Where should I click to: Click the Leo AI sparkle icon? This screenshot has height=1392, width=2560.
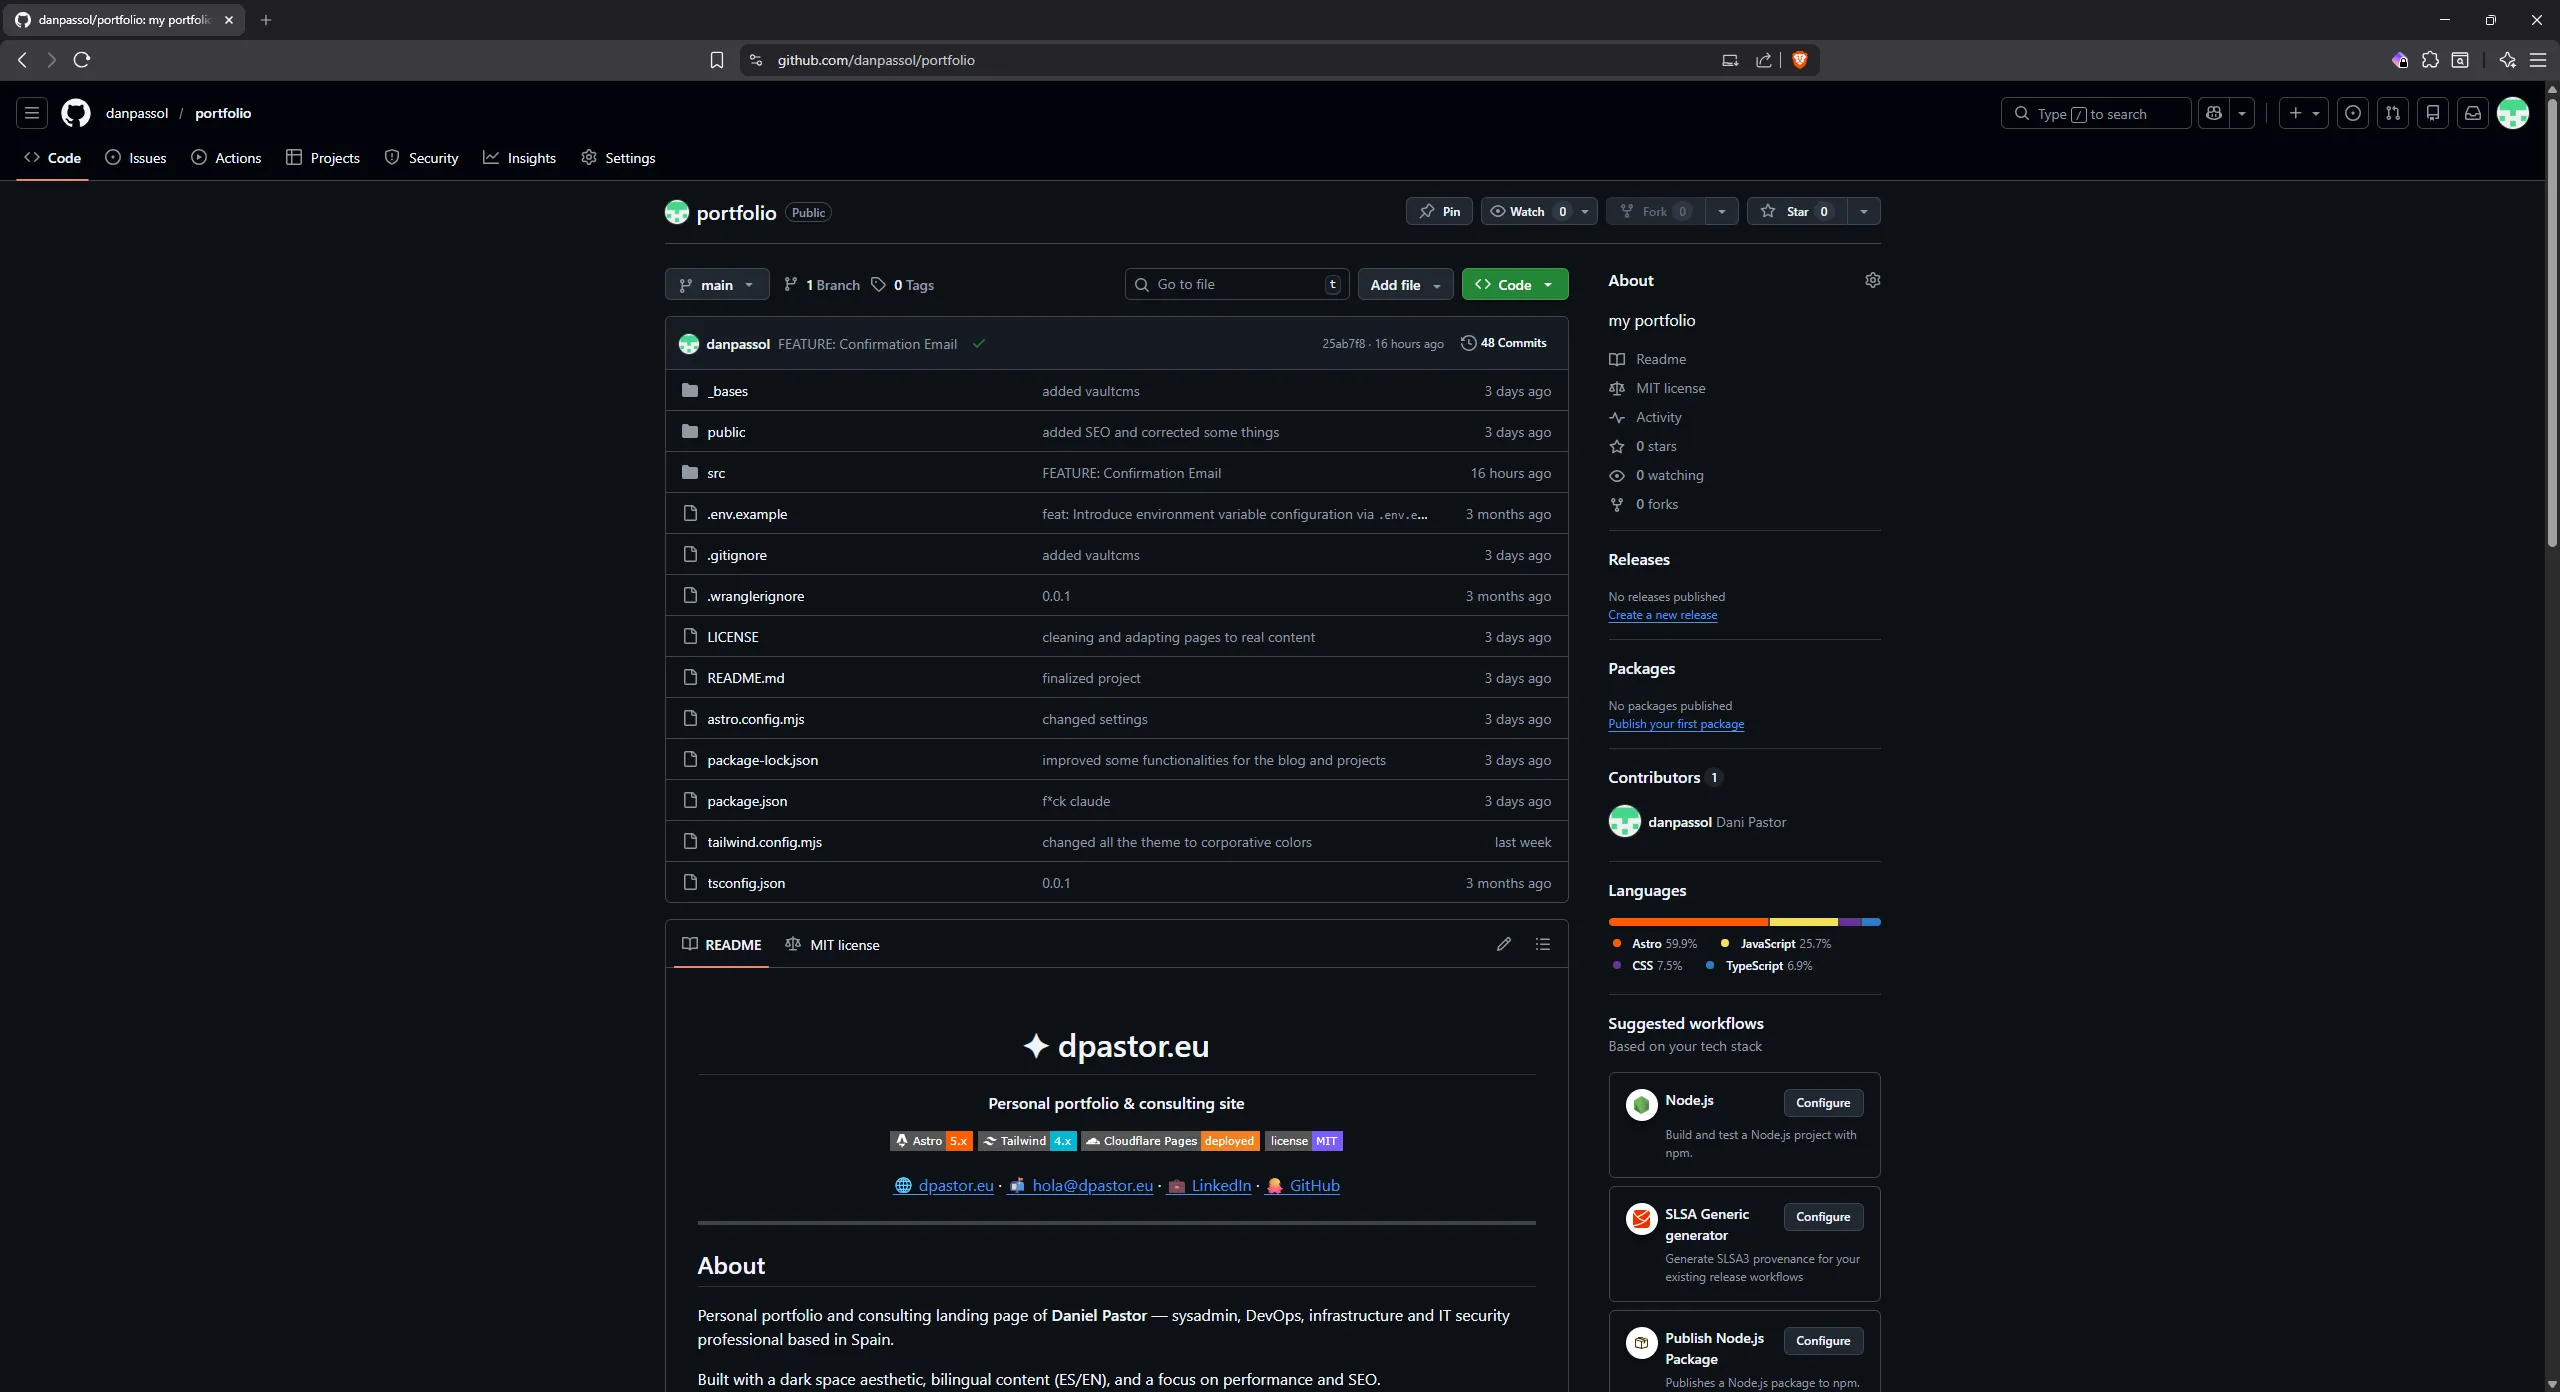tap(2508, 60)
